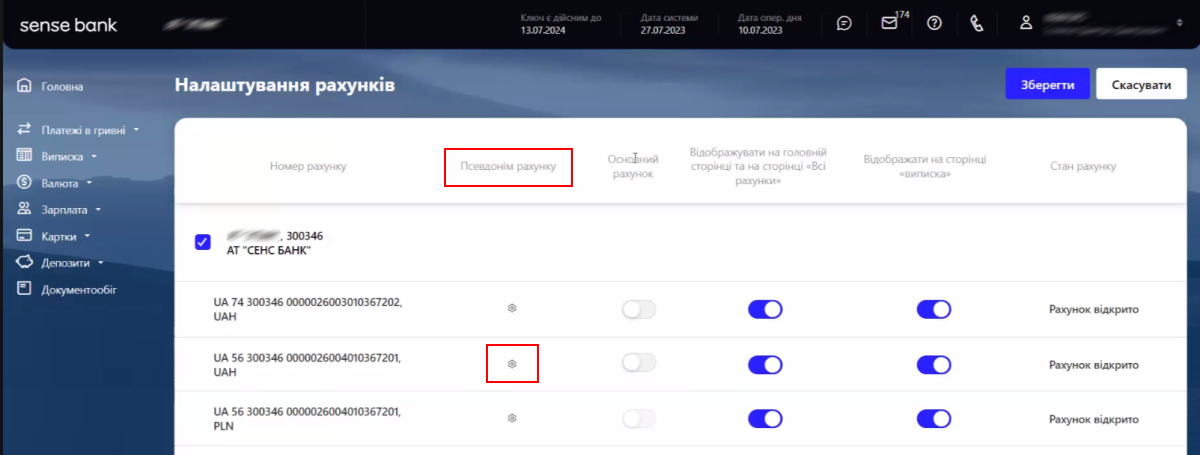Viewport: 1200px width, 455px height.
Task: Open the chat messages icon in header
Action: pos(844,23)
